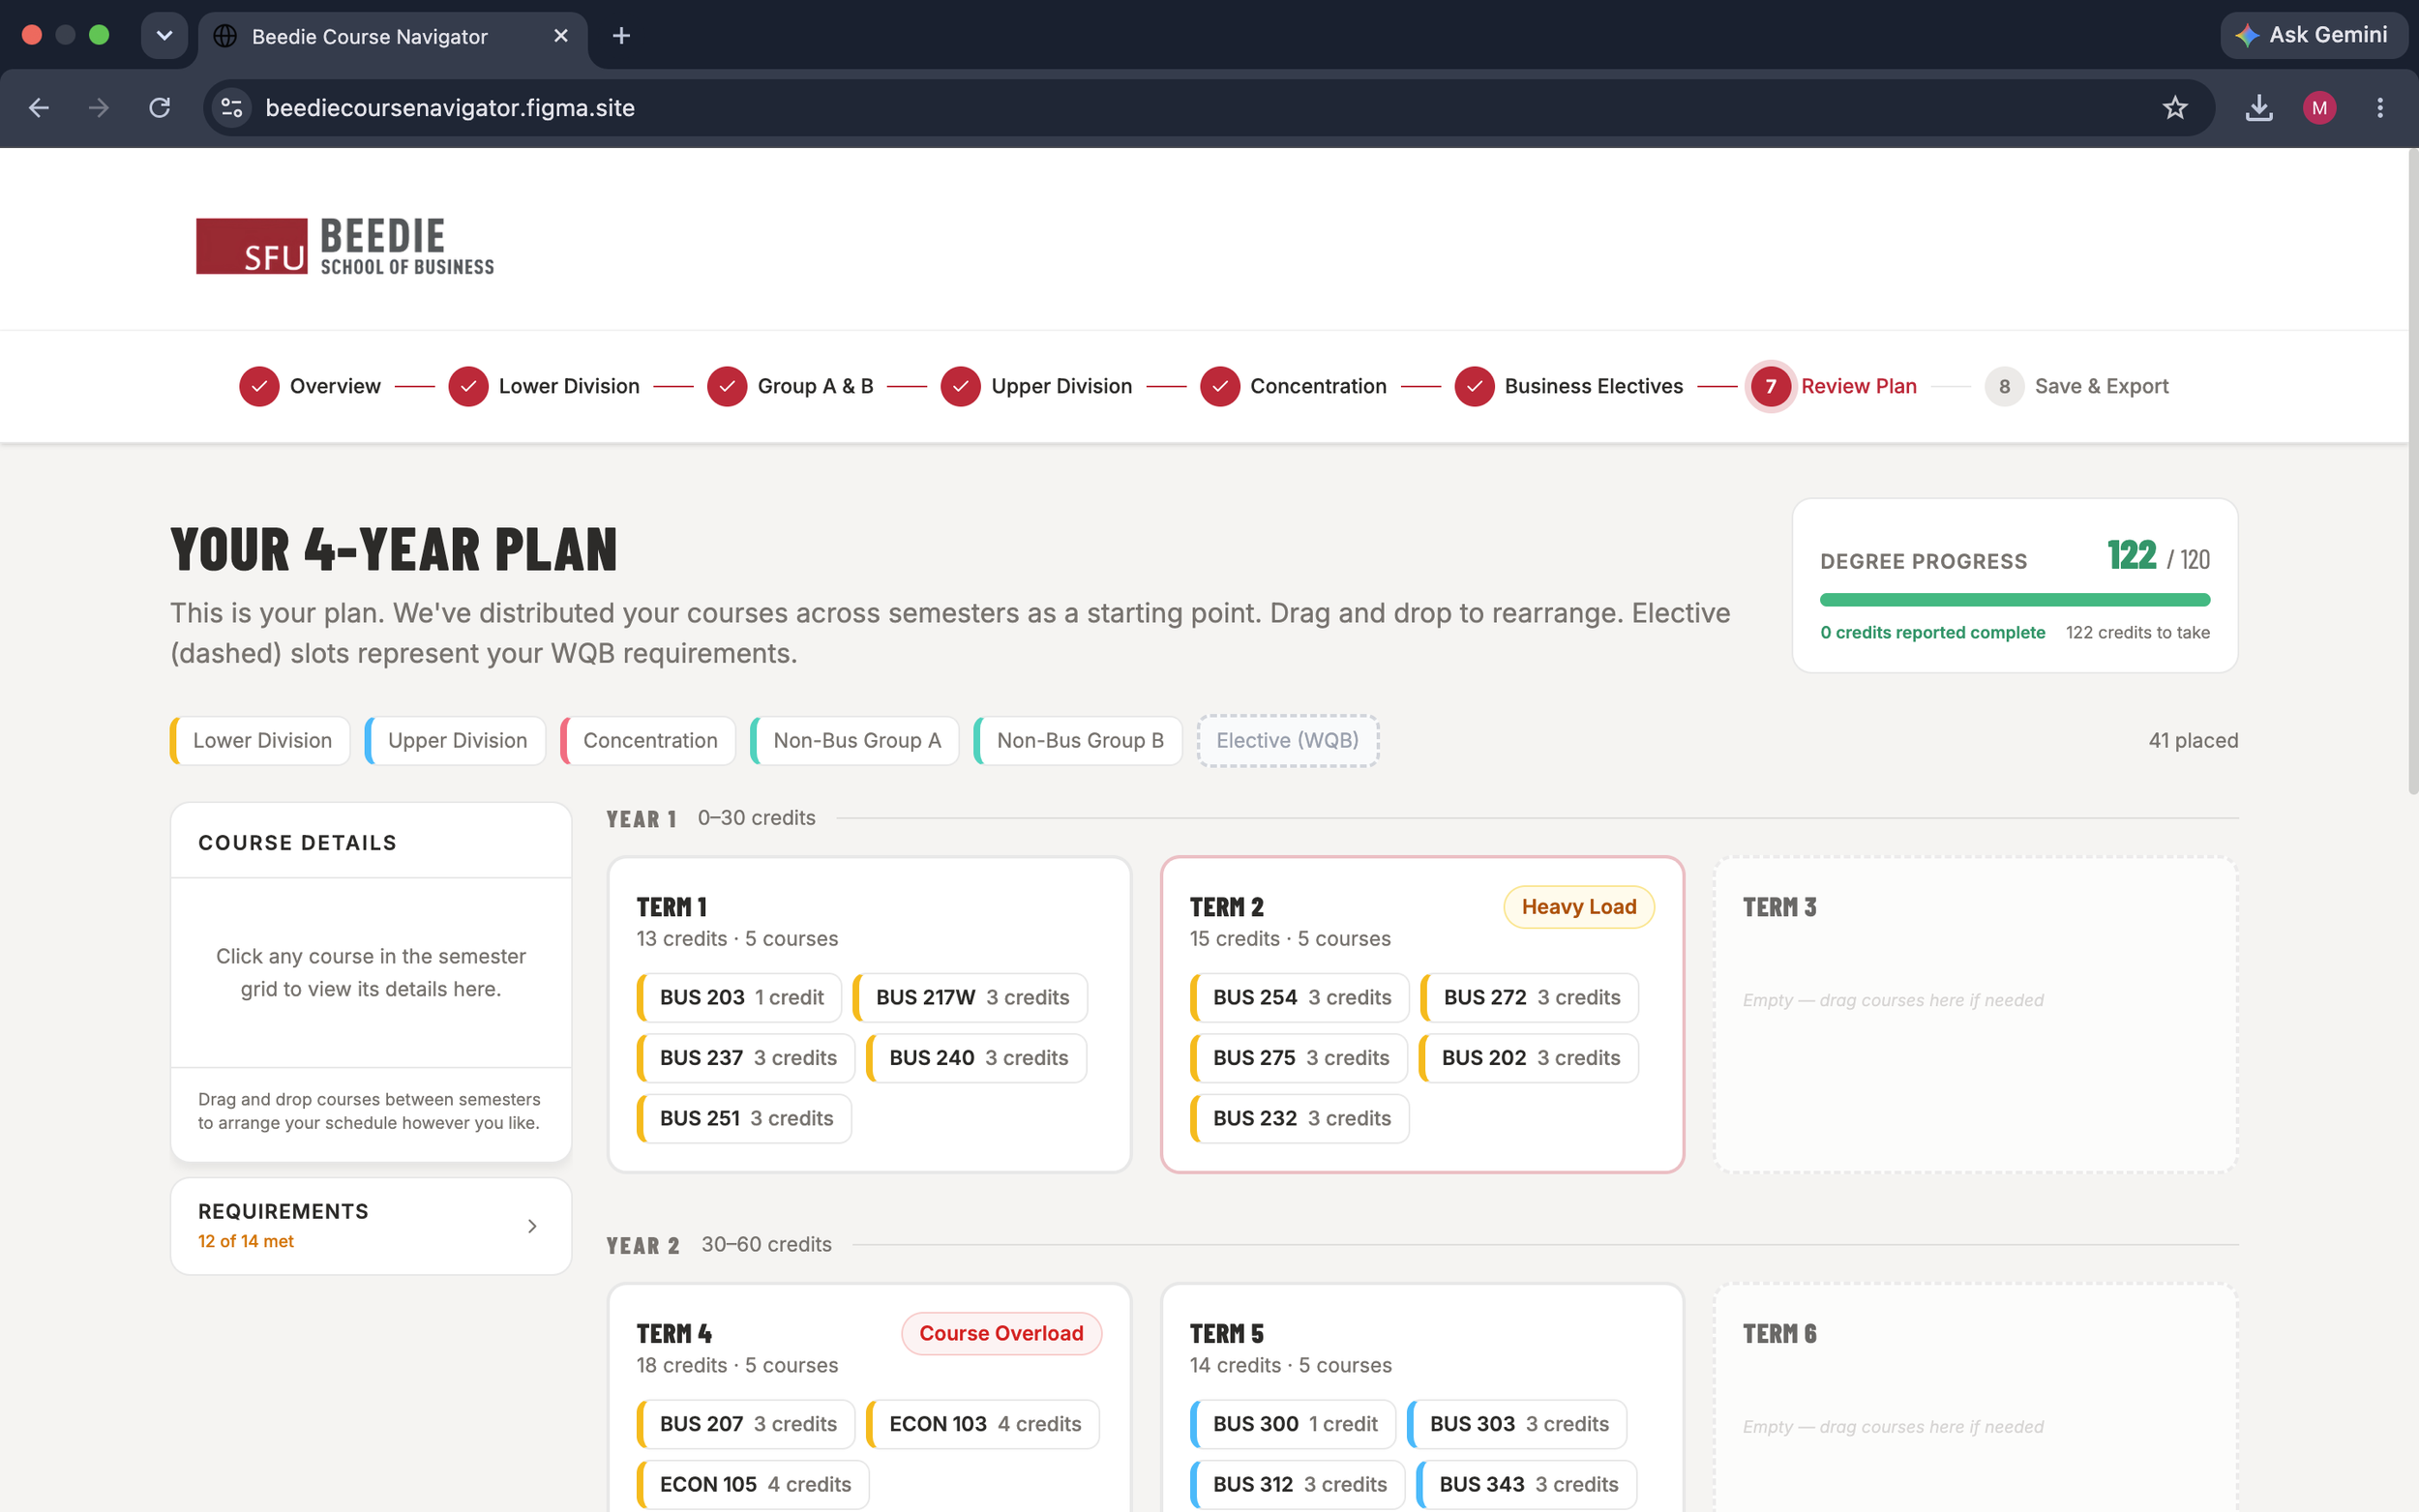The height and width of the screenshot is (1512, 2419).
Task: Click the Ask Gemini button
Action: click(2312, 35)
